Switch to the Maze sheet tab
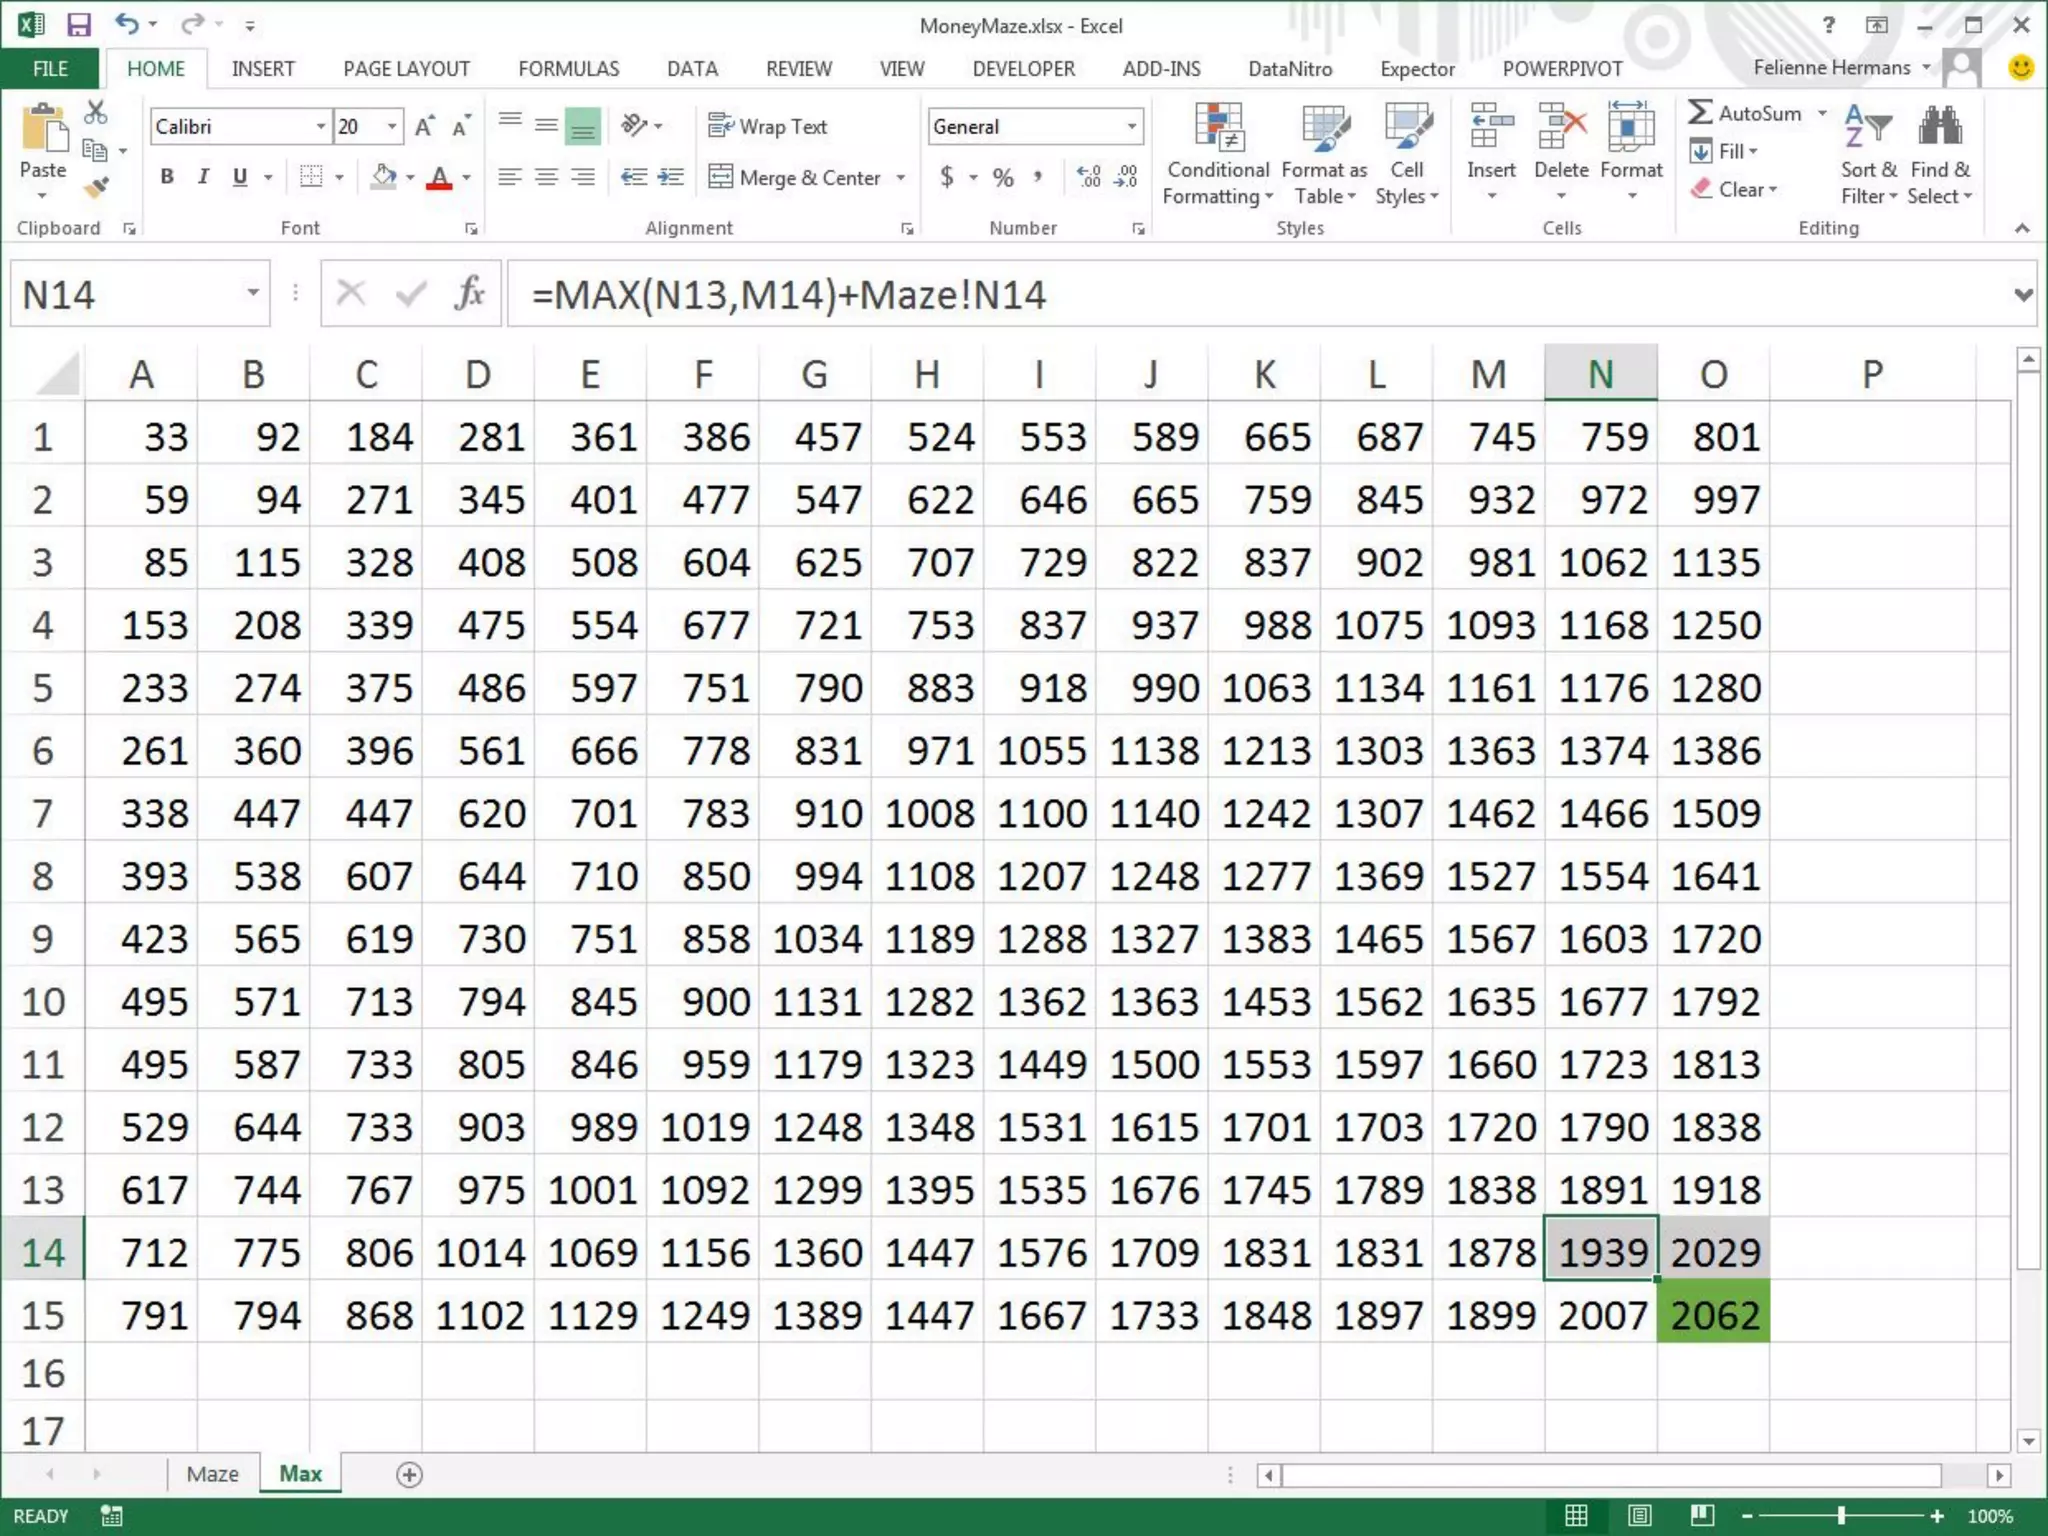Screen dimensions: 2048x1536 pos(212,1474)
